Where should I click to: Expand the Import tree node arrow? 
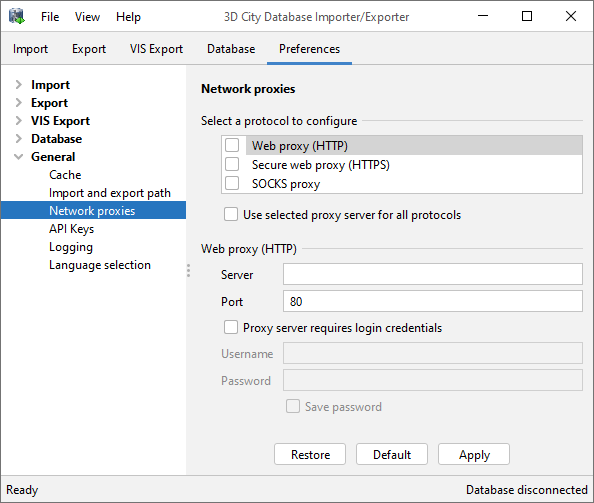click(x=18, y=84)
